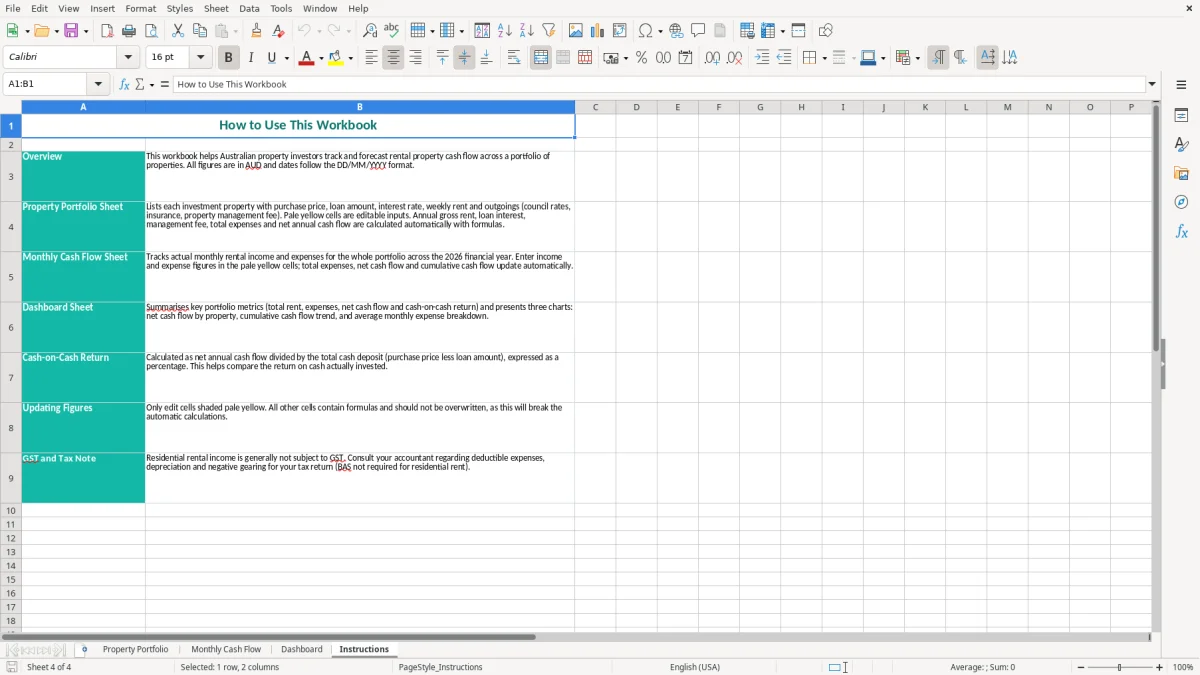Click the Formula equals button
The height and width of the screenshot is (675, 1200).
(165, 85)
